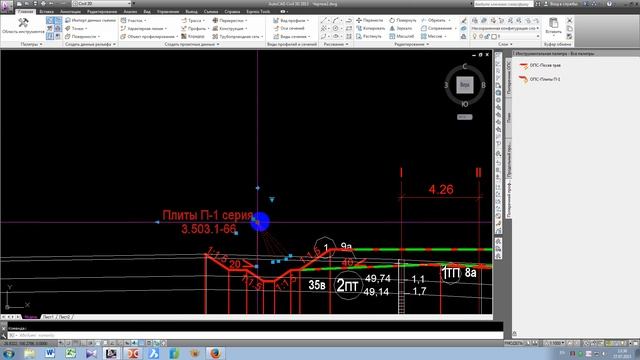Open the Help (Справка) ribbon tab
640x360 pixels.
pos(232,11)
